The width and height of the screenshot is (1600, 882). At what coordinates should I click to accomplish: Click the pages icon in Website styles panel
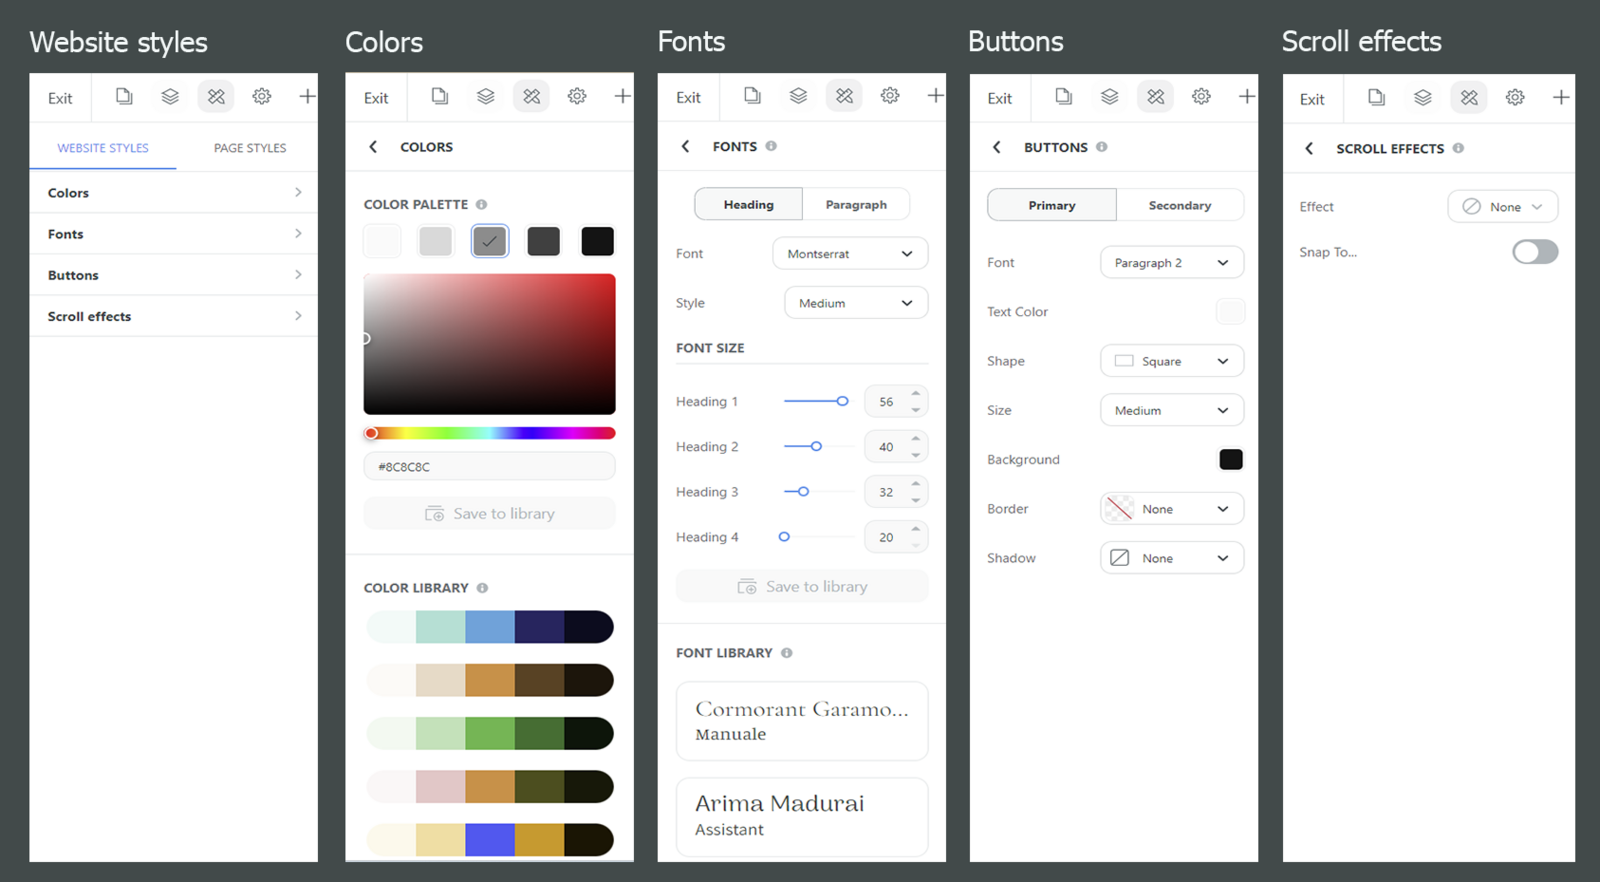[x=124, y=97]
